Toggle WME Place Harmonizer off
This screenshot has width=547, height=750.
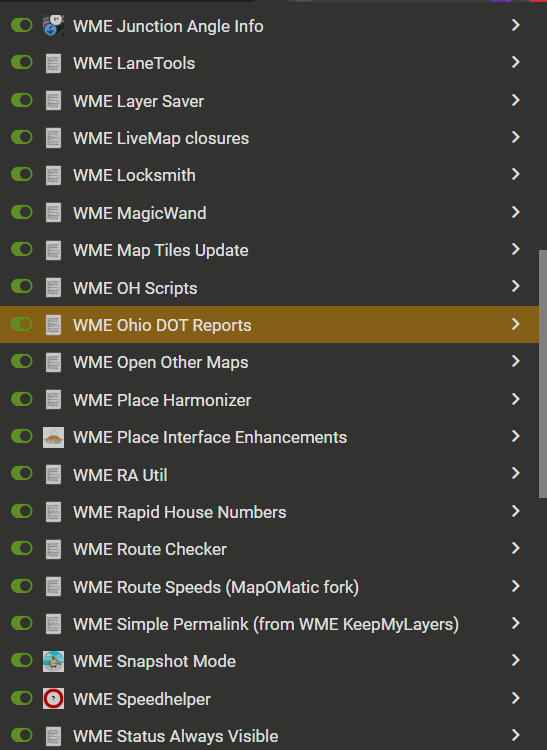point(22,399)
